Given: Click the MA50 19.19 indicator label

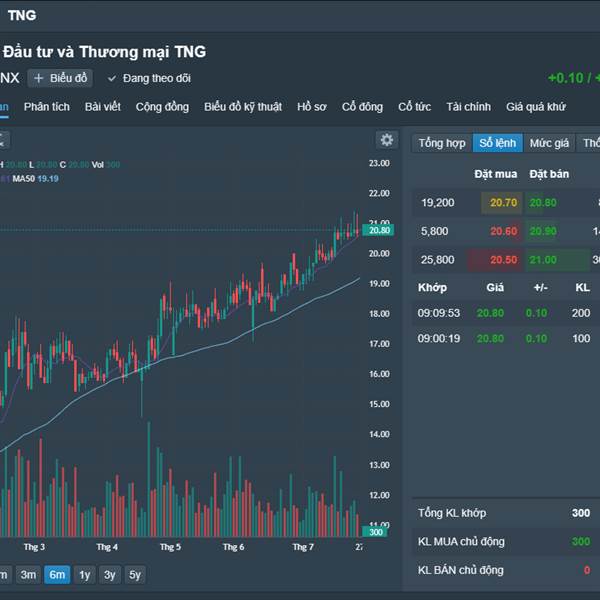Looking at the screenshot, I should pos(35,179).
